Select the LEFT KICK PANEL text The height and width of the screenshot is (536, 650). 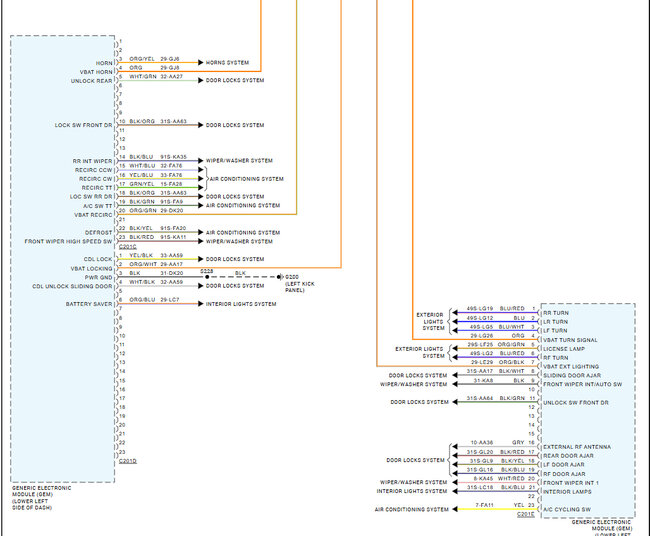point(300,287)
